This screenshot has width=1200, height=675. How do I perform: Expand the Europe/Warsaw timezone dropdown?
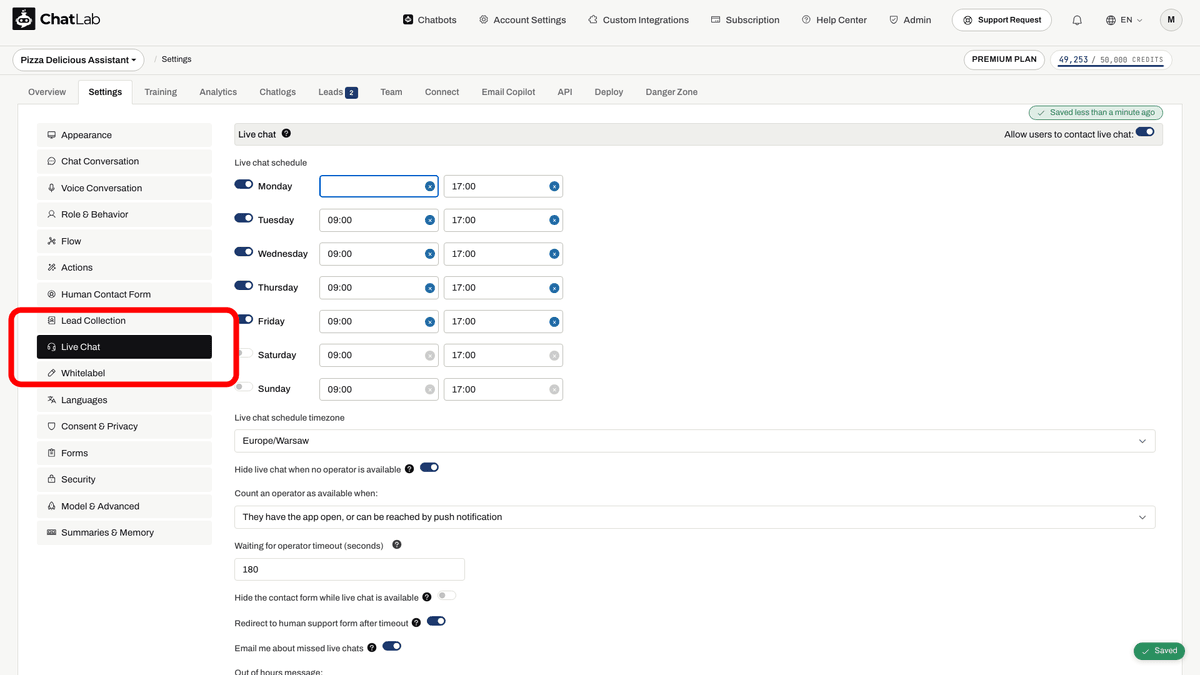(695, 441)
